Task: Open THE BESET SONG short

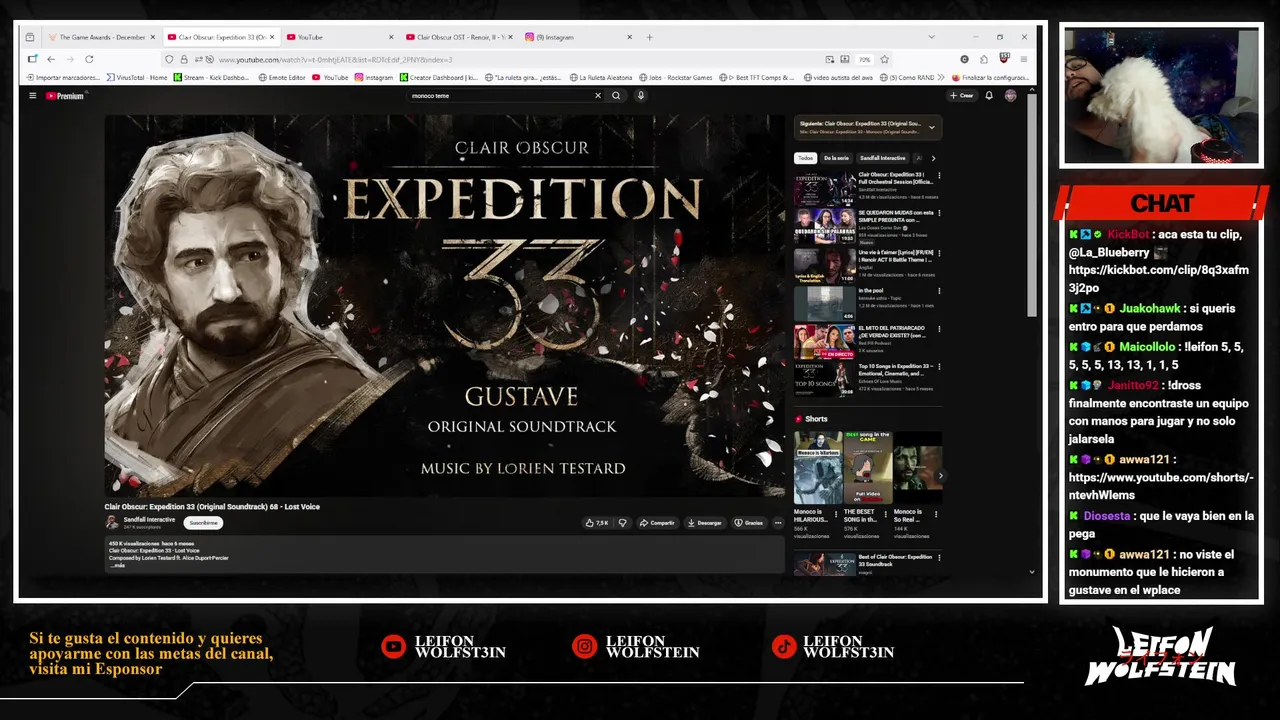Action: click(867, 468)
